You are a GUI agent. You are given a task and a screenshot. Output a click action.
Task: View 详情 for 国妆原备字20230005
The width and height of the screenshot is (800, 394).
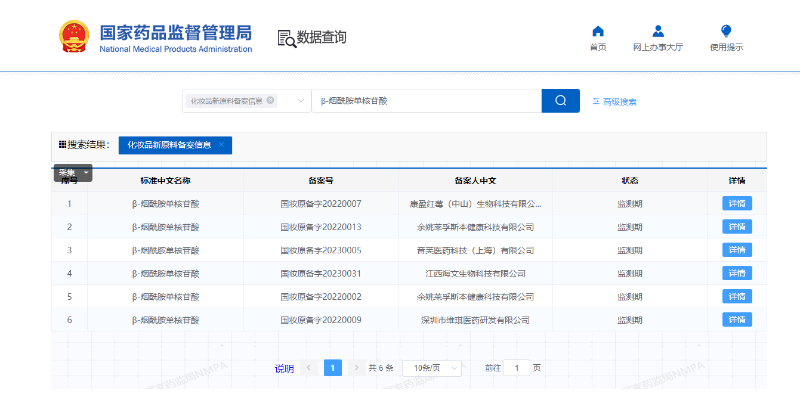point(737,250)
